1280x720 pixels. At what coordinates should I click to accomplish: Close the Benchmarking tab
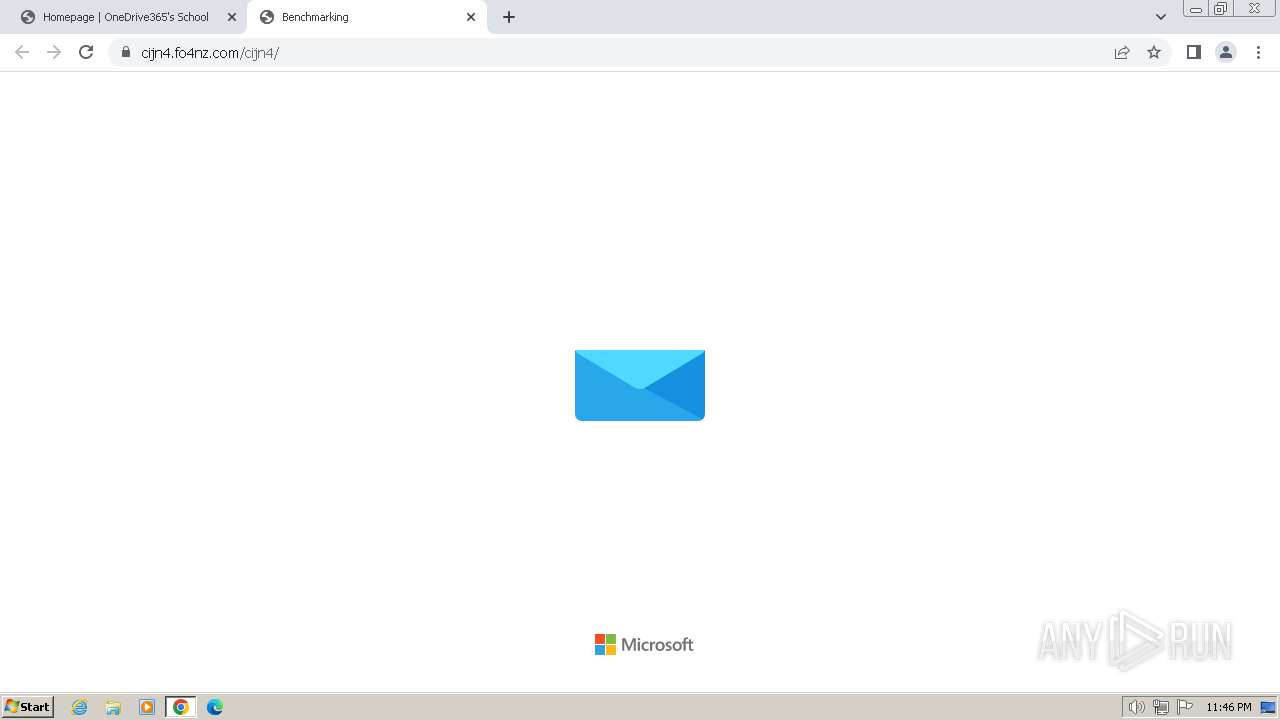tap(471, 17)
